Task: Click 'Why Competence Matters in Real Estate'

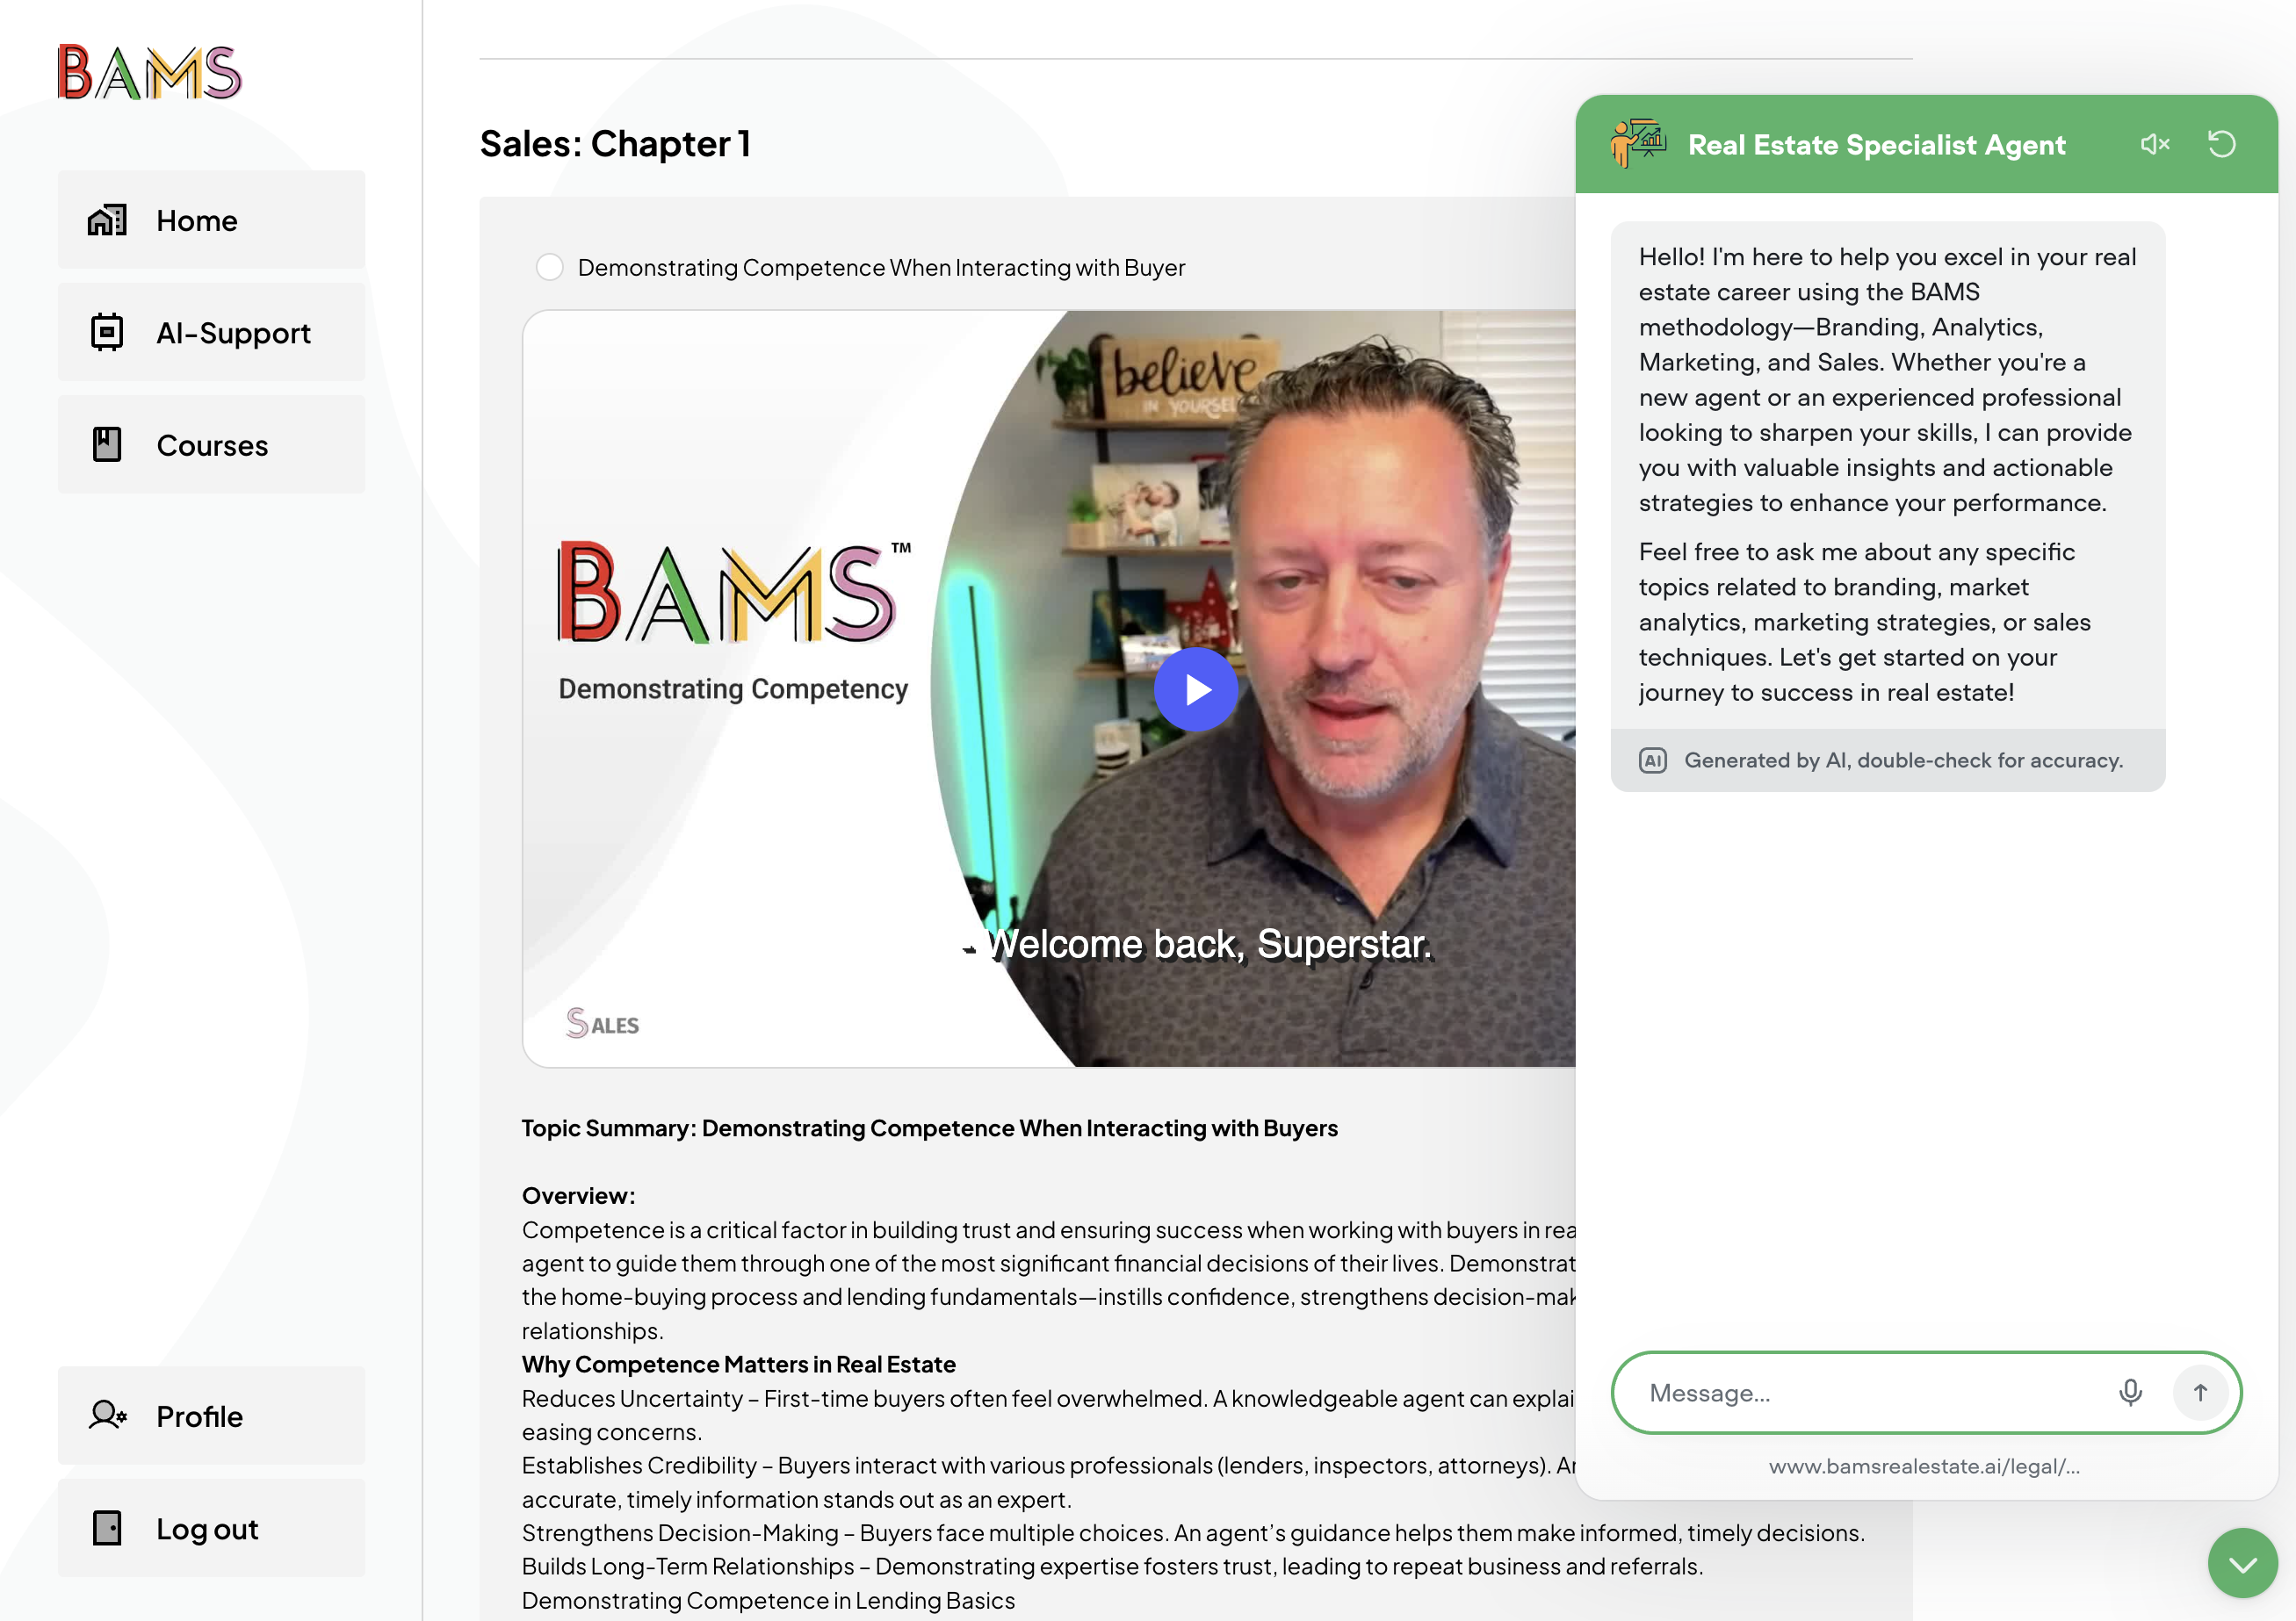Action: tap(739, 1365)
